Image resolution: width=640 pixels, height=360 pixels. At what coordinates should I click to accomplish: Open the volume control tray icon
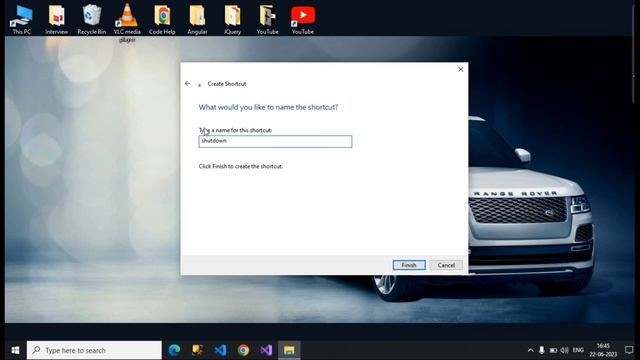pos(564,350)
